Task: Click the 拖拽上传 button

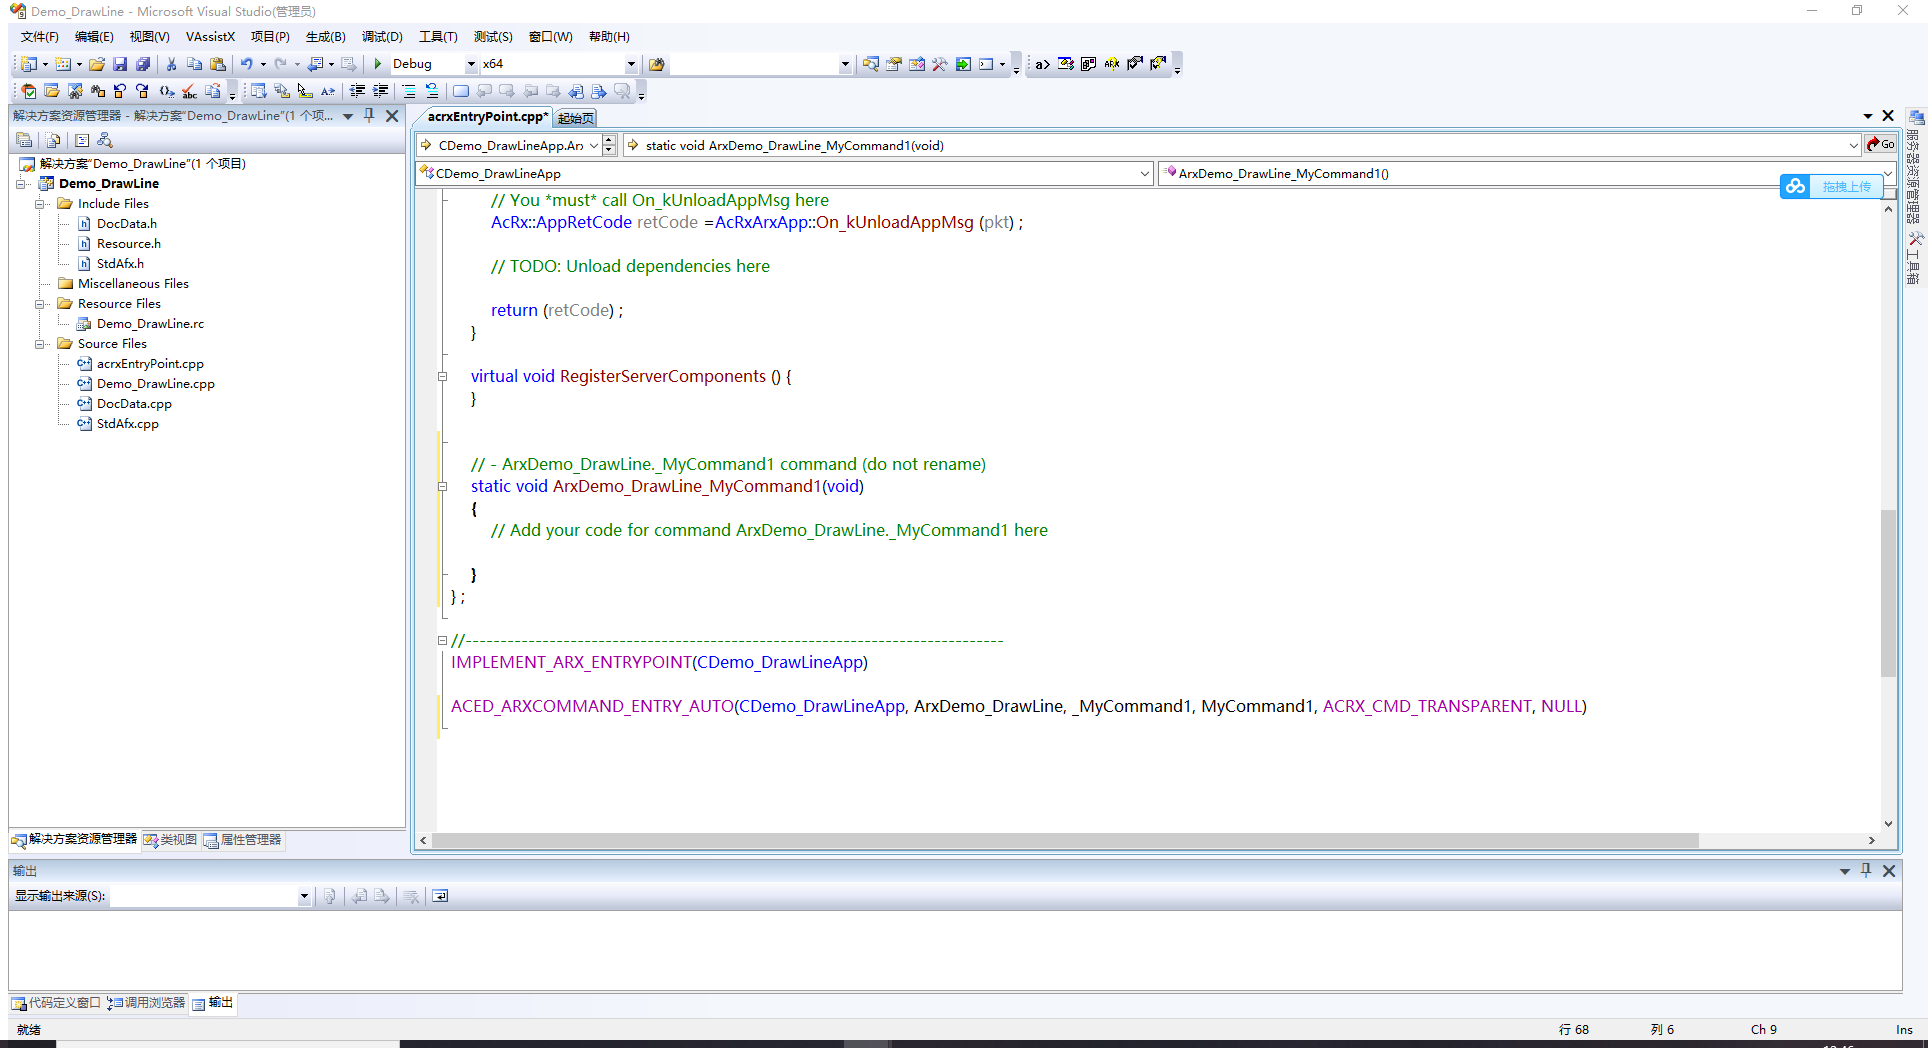Action: pos(1846,187)
